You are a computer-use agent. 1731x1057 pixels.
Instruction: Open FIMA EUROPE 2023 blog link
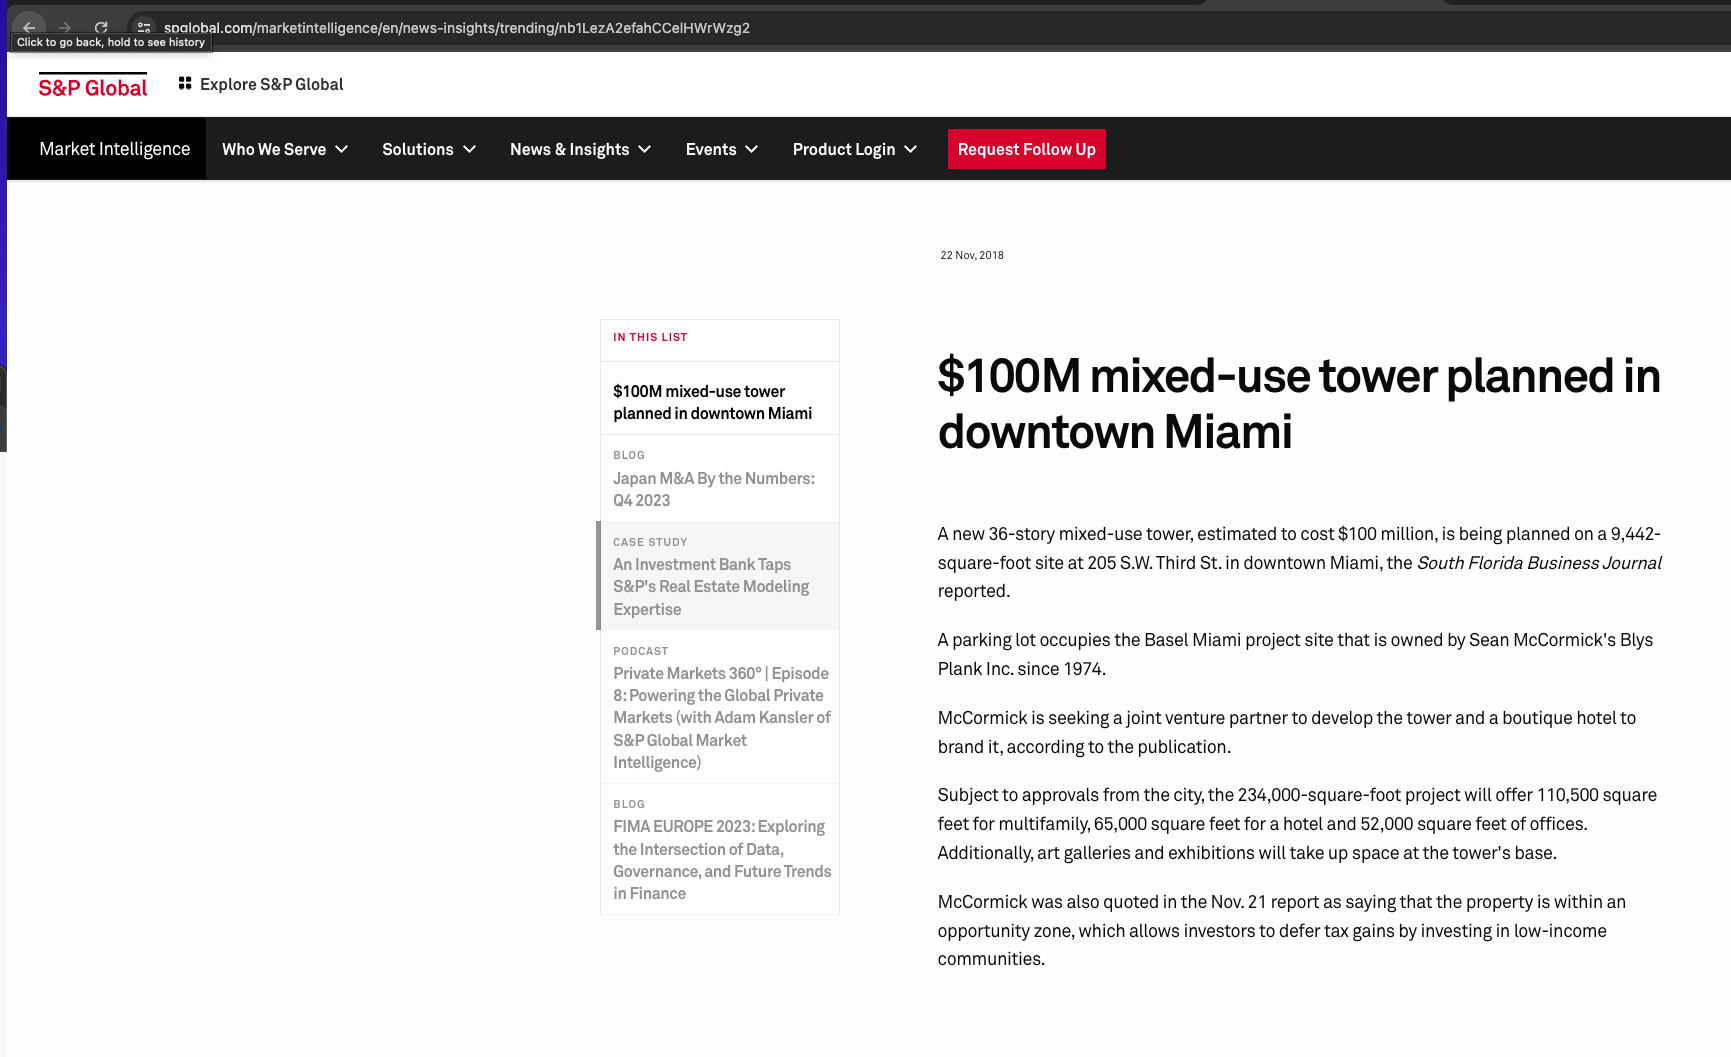[x=720, y=849]
